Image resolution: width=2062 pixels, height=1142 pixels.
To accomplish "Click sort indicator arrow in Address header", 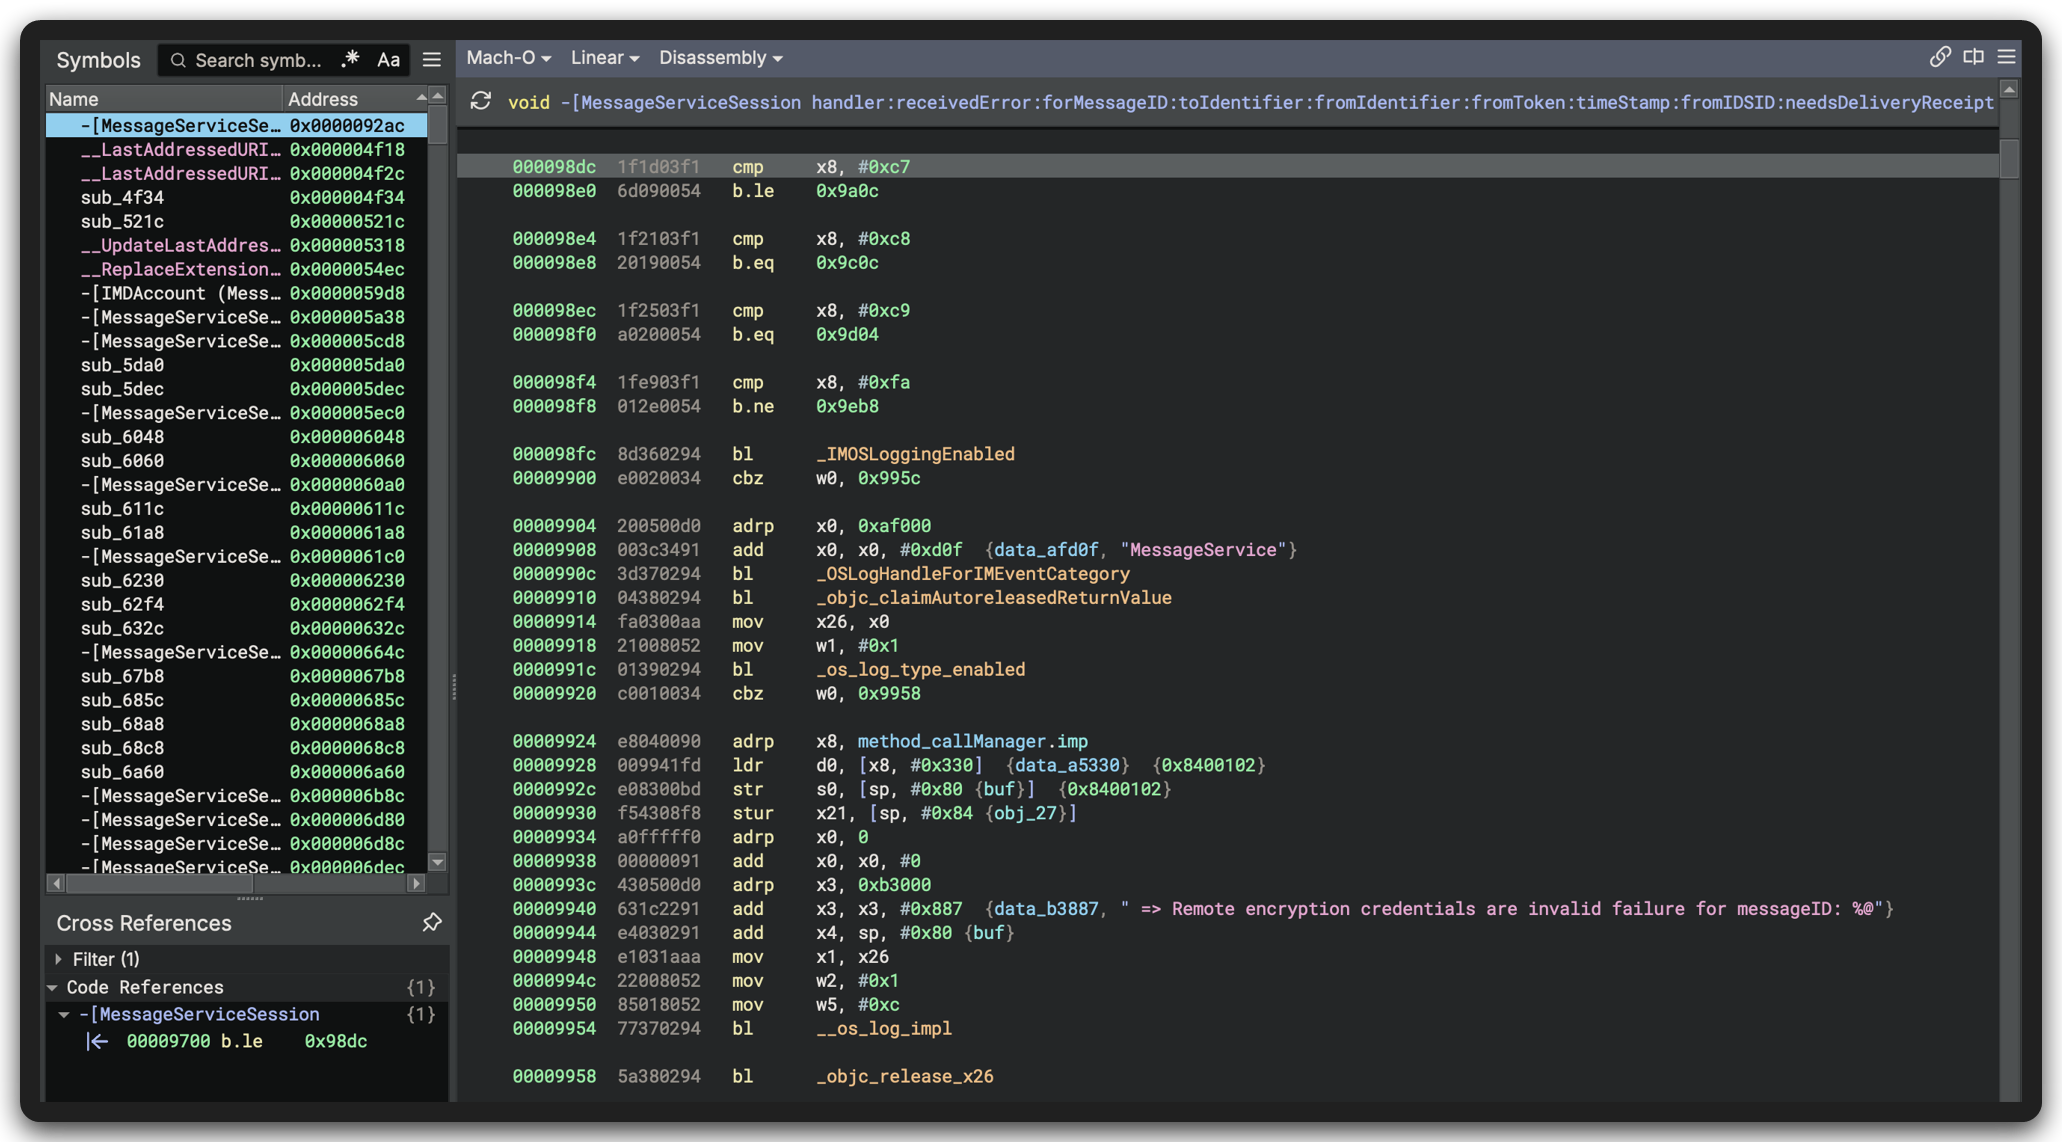I will click(x=420, y=96).
